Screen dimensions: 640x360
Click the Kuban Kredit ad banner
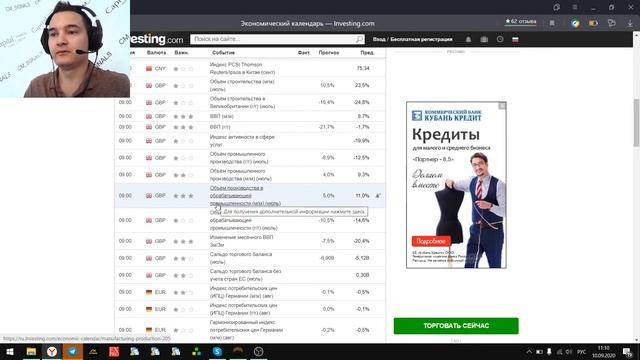456,185
